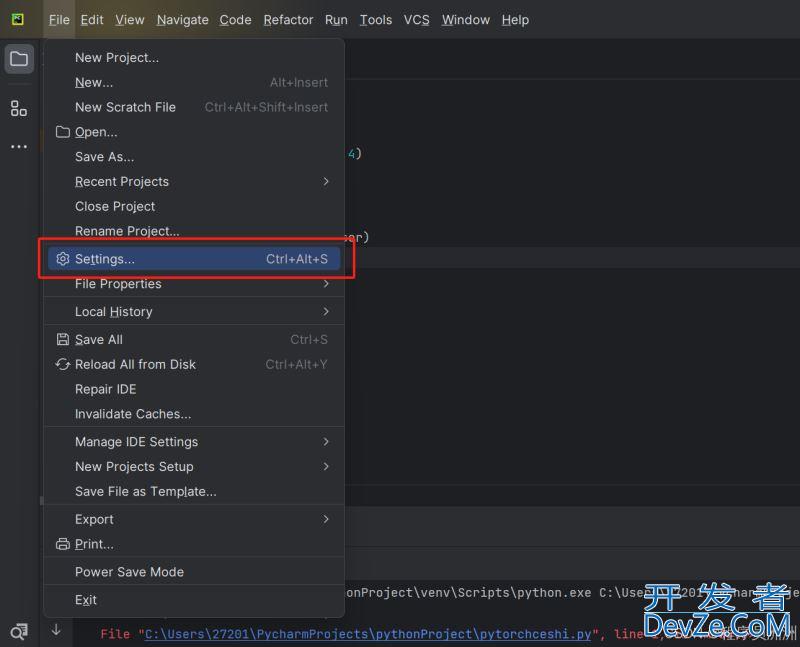Open the Tools menu
Viewport: 800px width, 647px height.
(376, 20)
